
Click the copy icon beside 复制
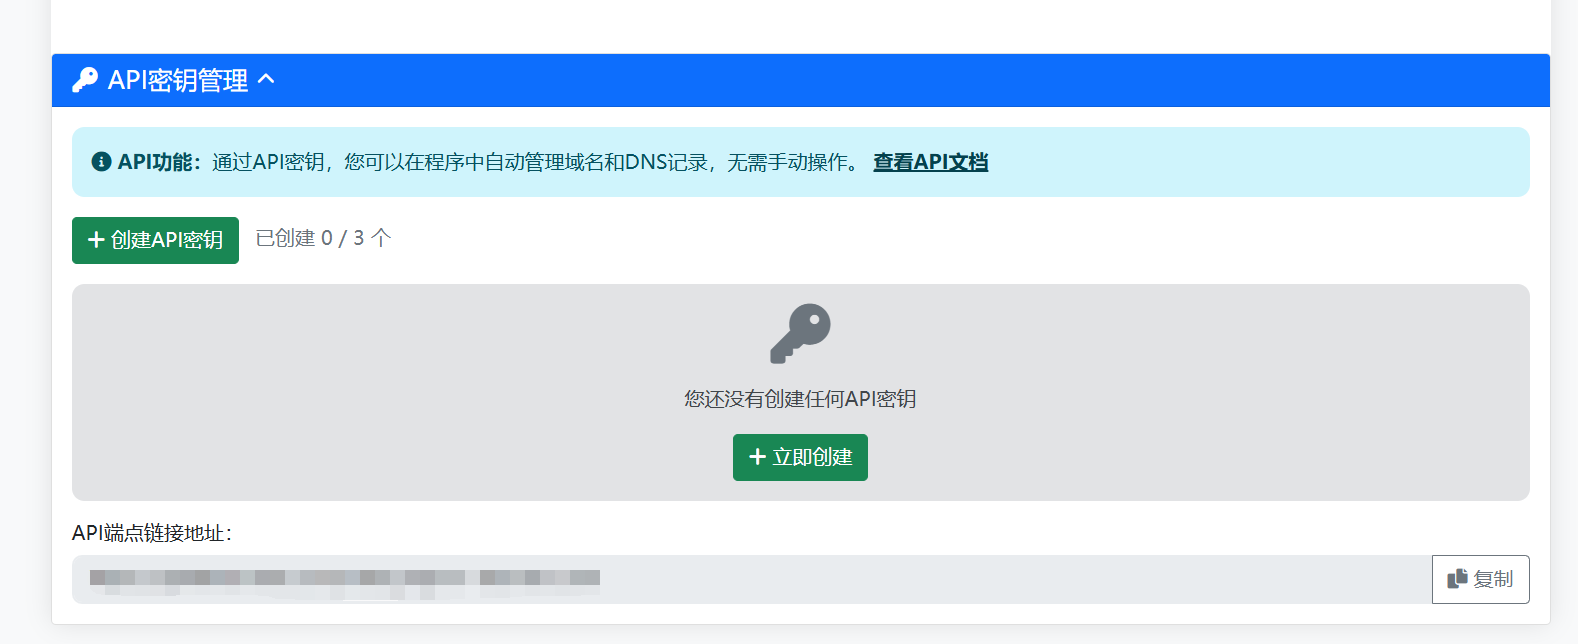[1457, 579]
